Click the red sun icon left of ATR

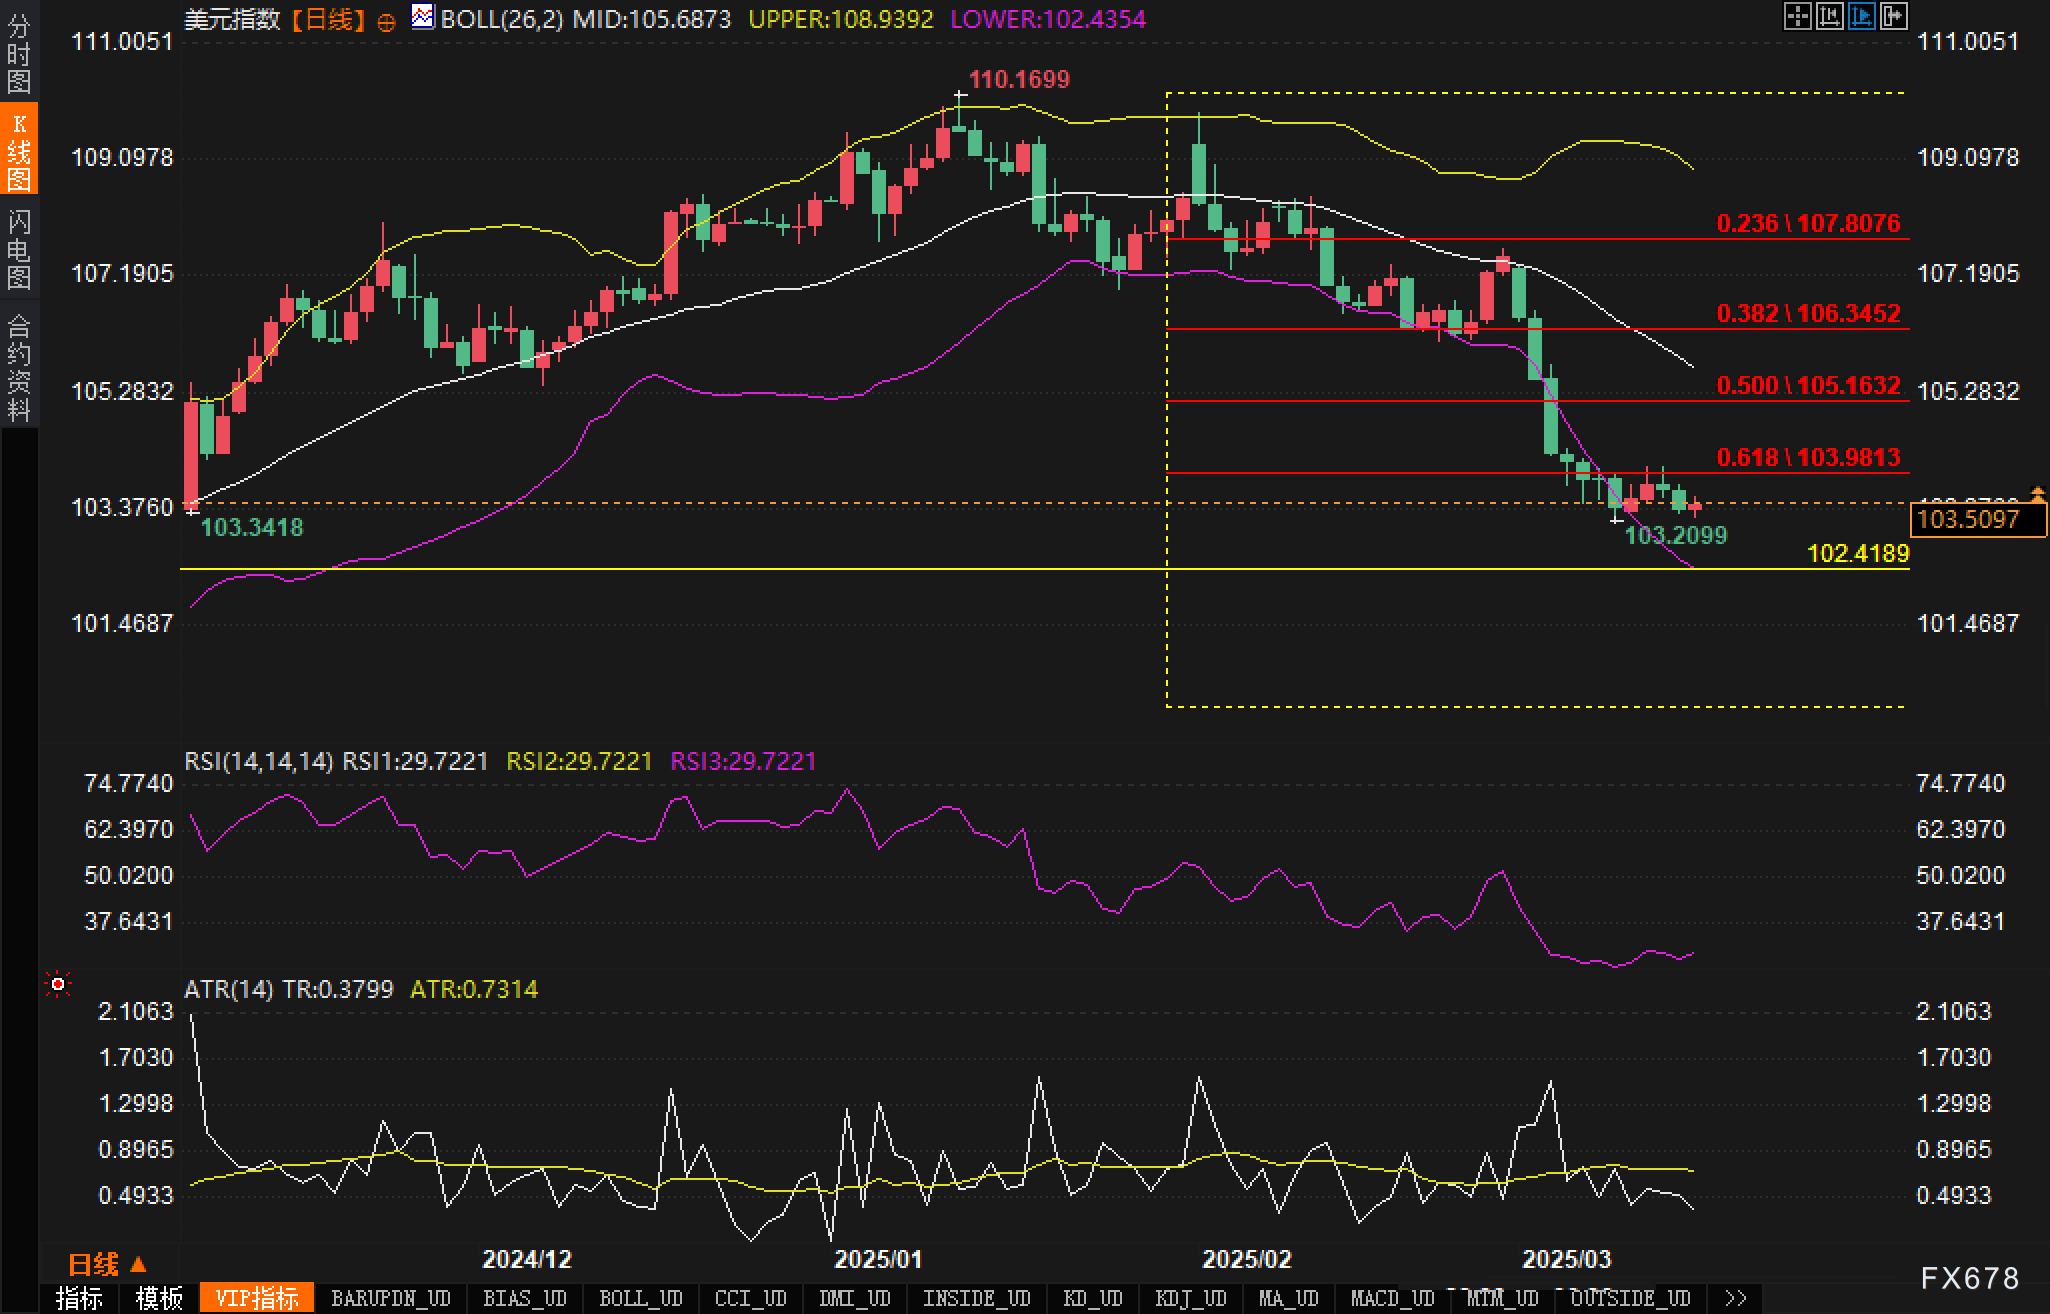click(x=58, y=986)
